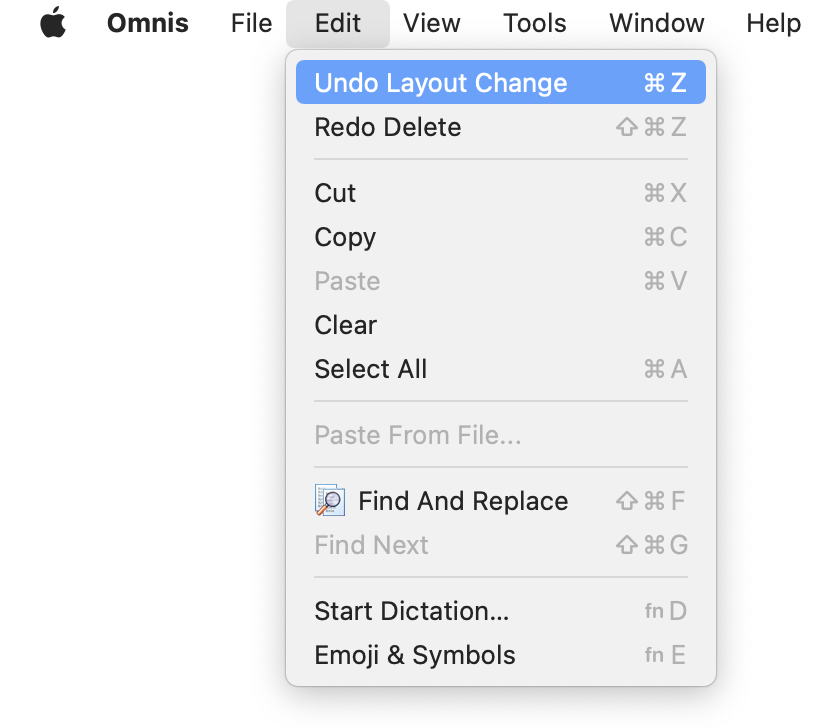Choose Copy from the Edit menu

[500, 237]
